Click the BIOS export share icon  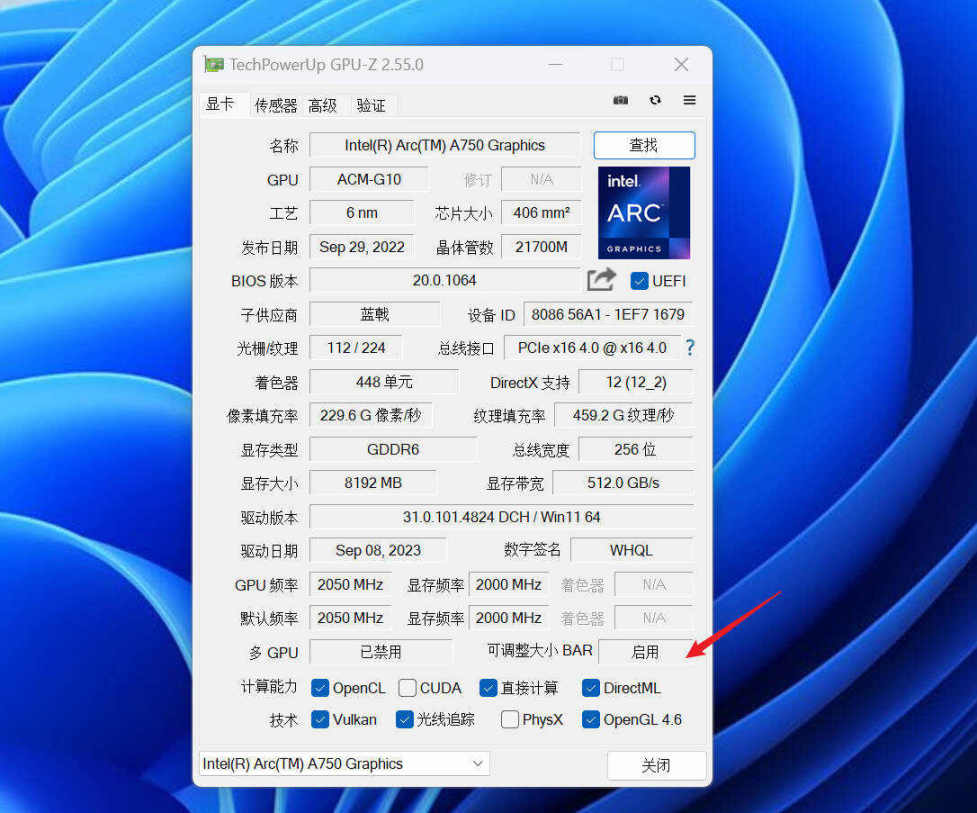[601, 280]
